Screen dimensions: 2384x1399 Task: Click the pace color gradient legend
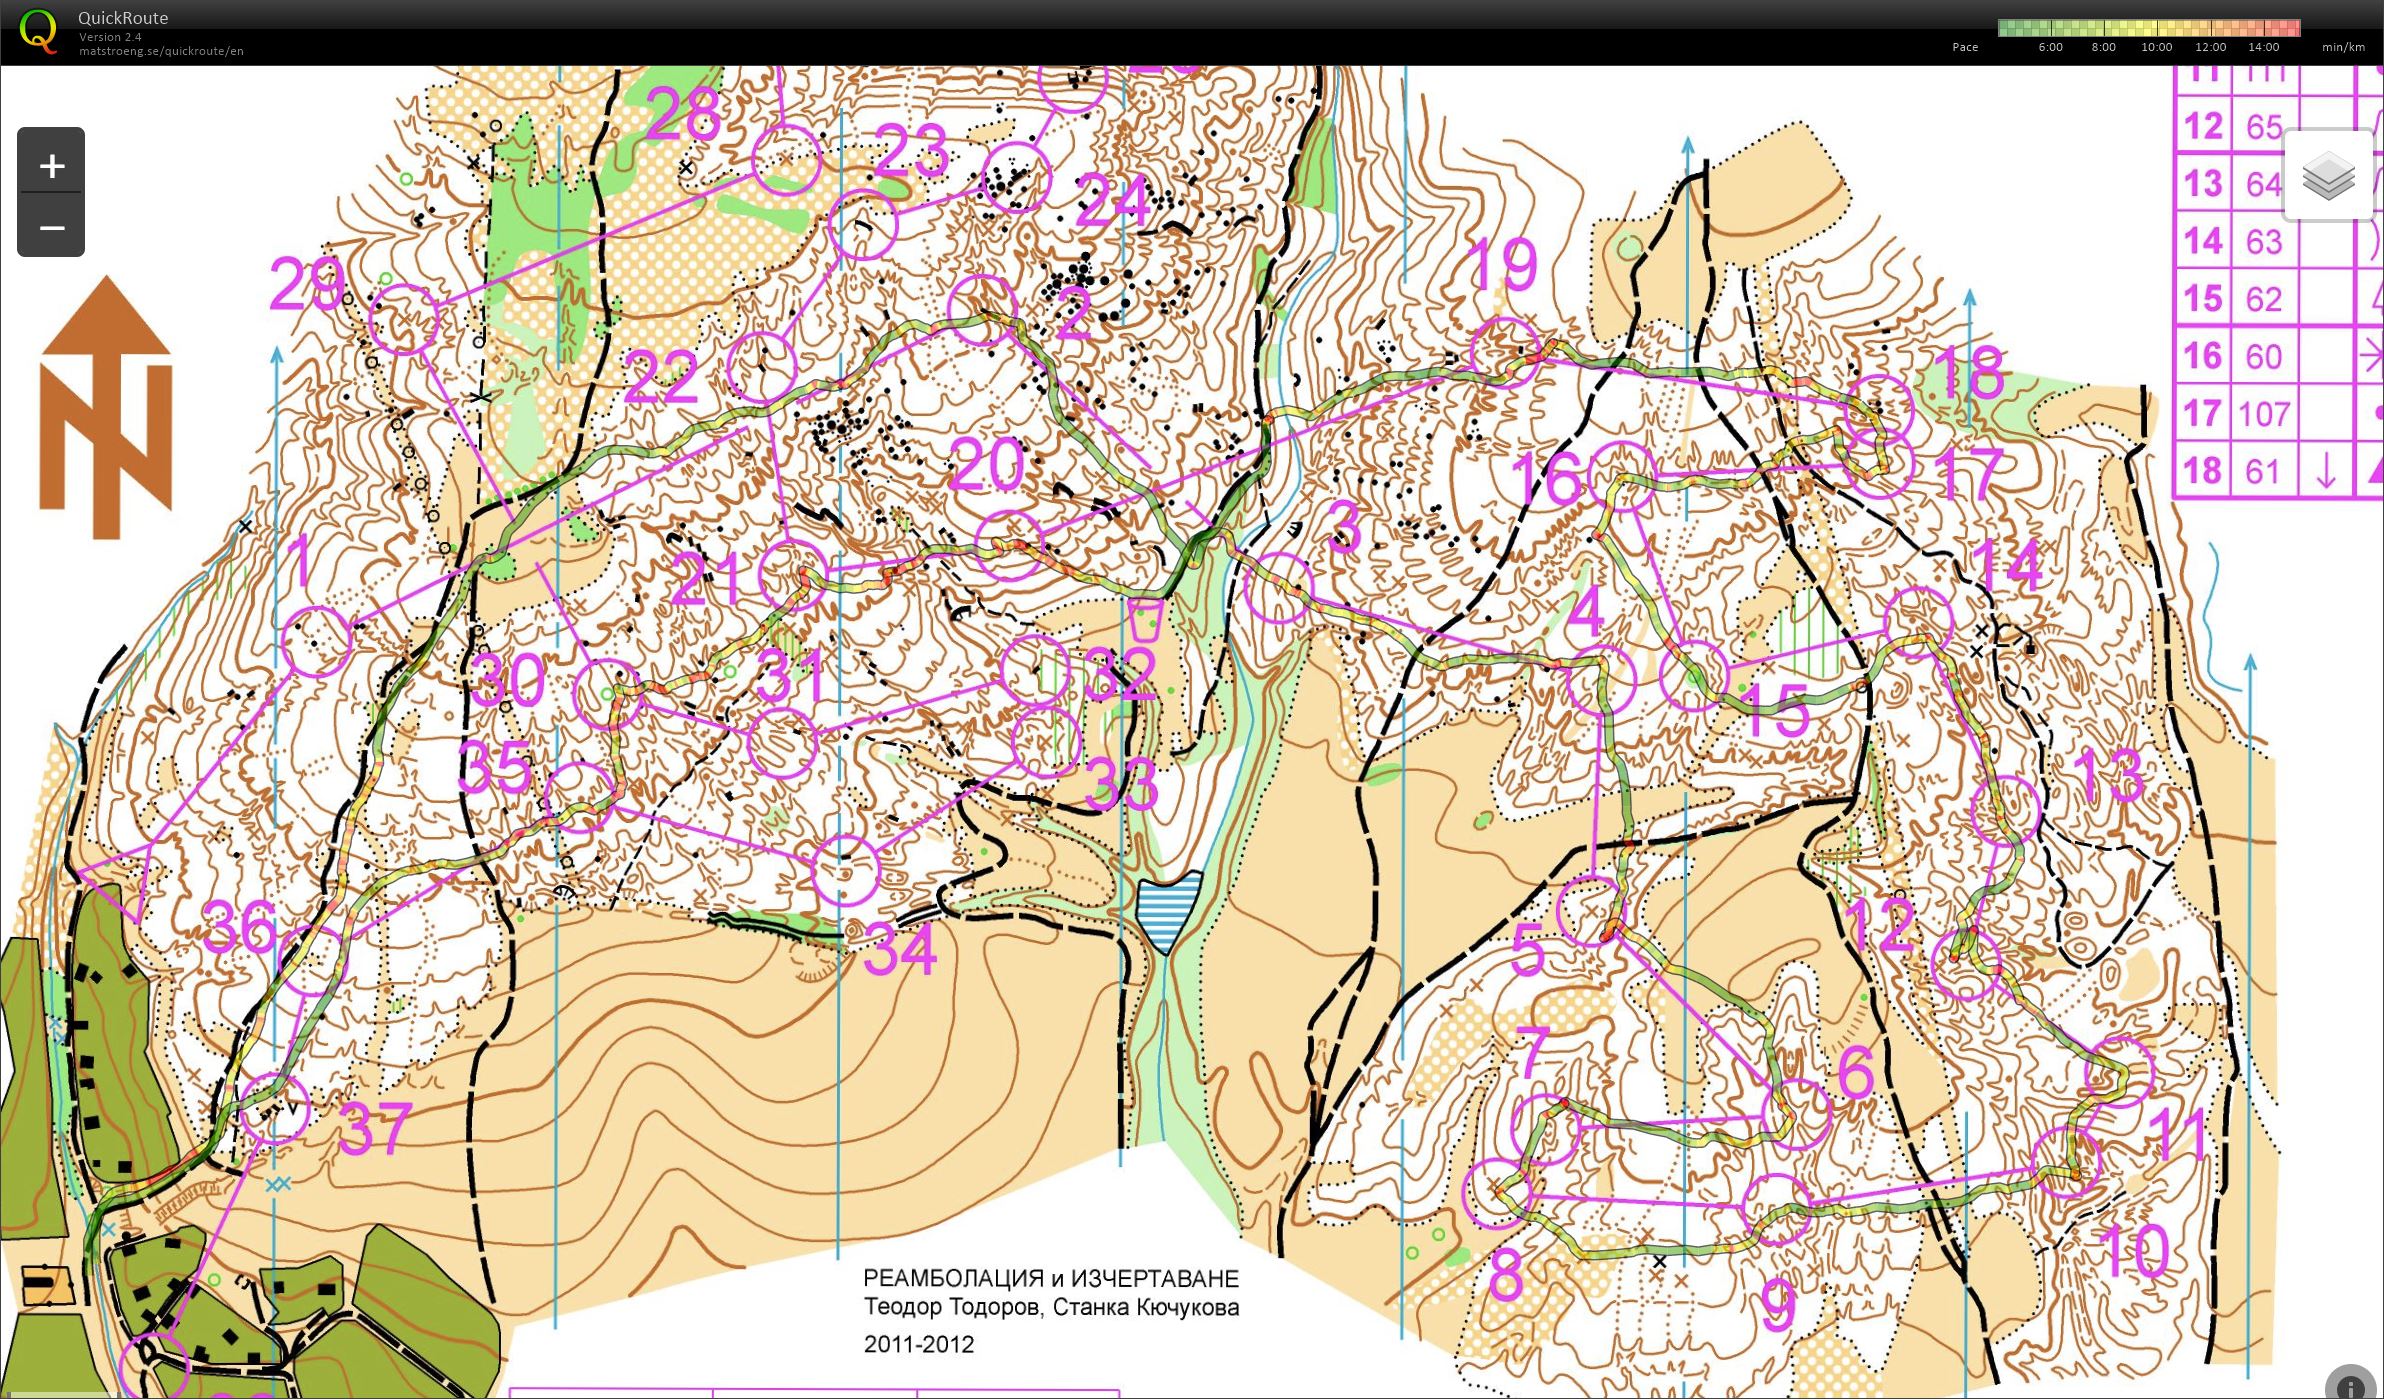[x=2148, y=28]
